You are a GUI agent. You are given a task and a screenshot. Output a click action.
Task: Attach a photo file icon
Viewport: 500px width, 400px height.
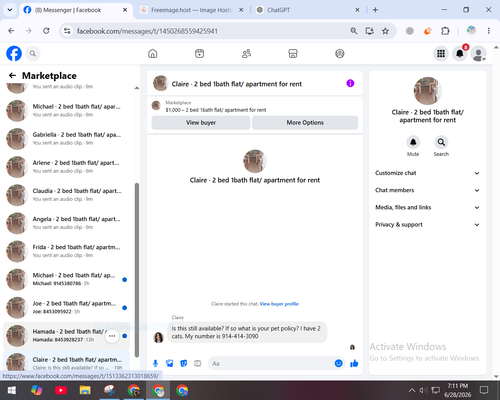click(170, 363)
